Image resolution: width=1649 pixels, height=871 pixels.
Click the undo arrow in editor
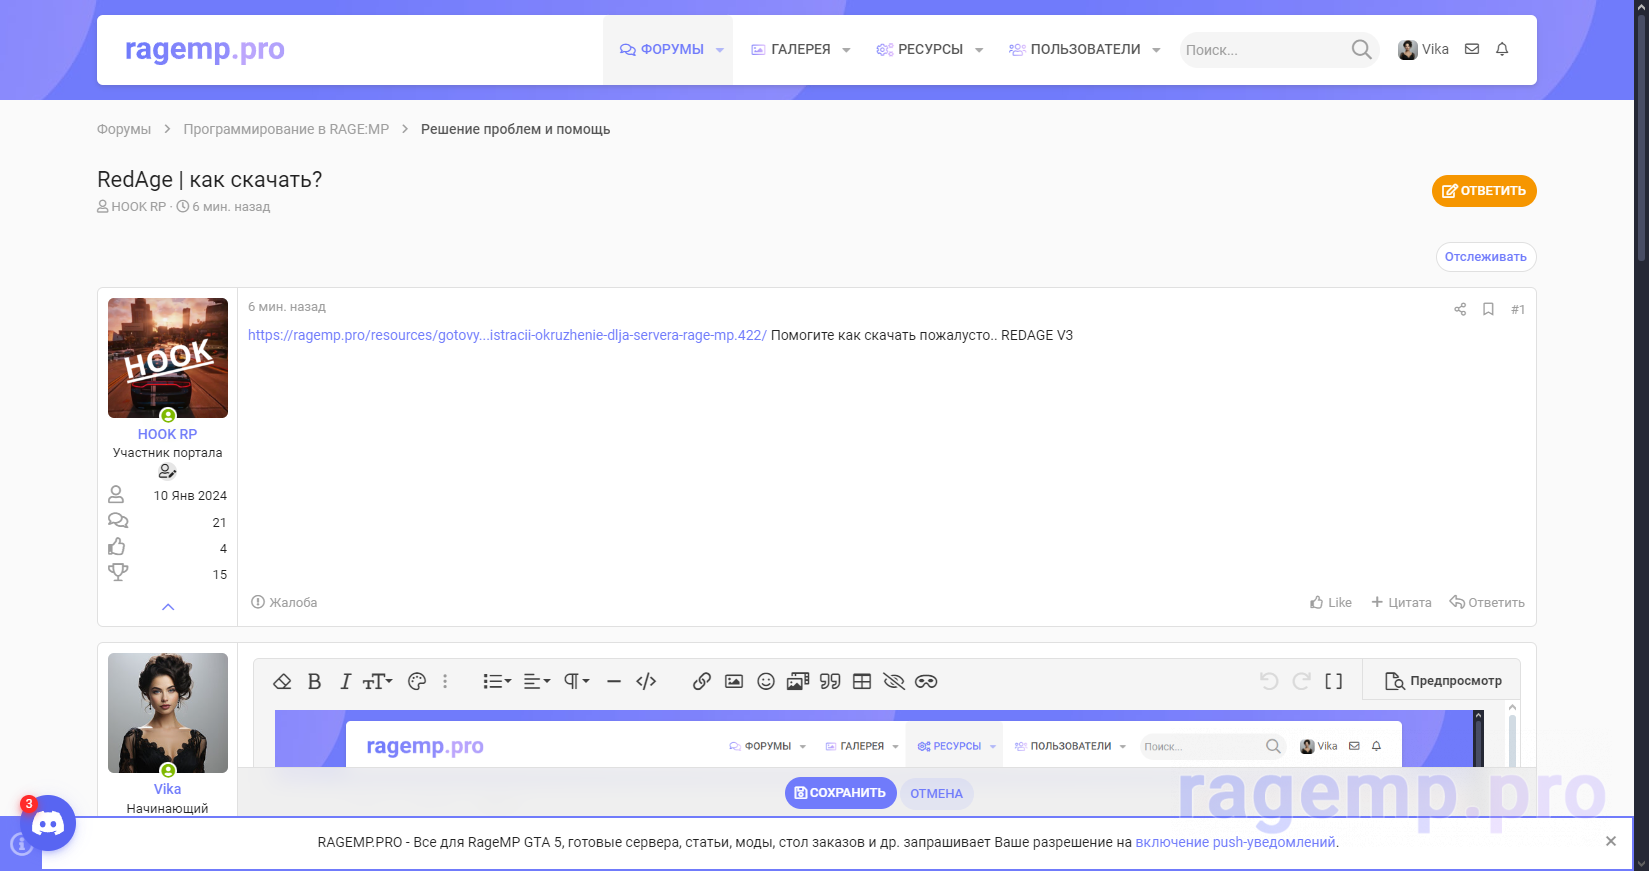[1269, 681]
